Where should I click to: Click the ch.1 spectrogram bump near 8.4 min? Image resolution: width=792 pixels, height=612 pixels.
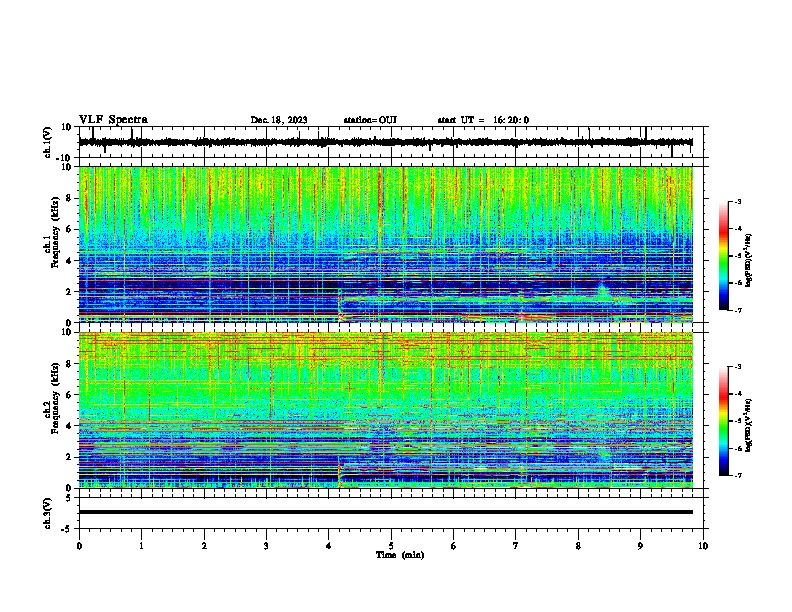pyautogui.click(x=602, y=290)
